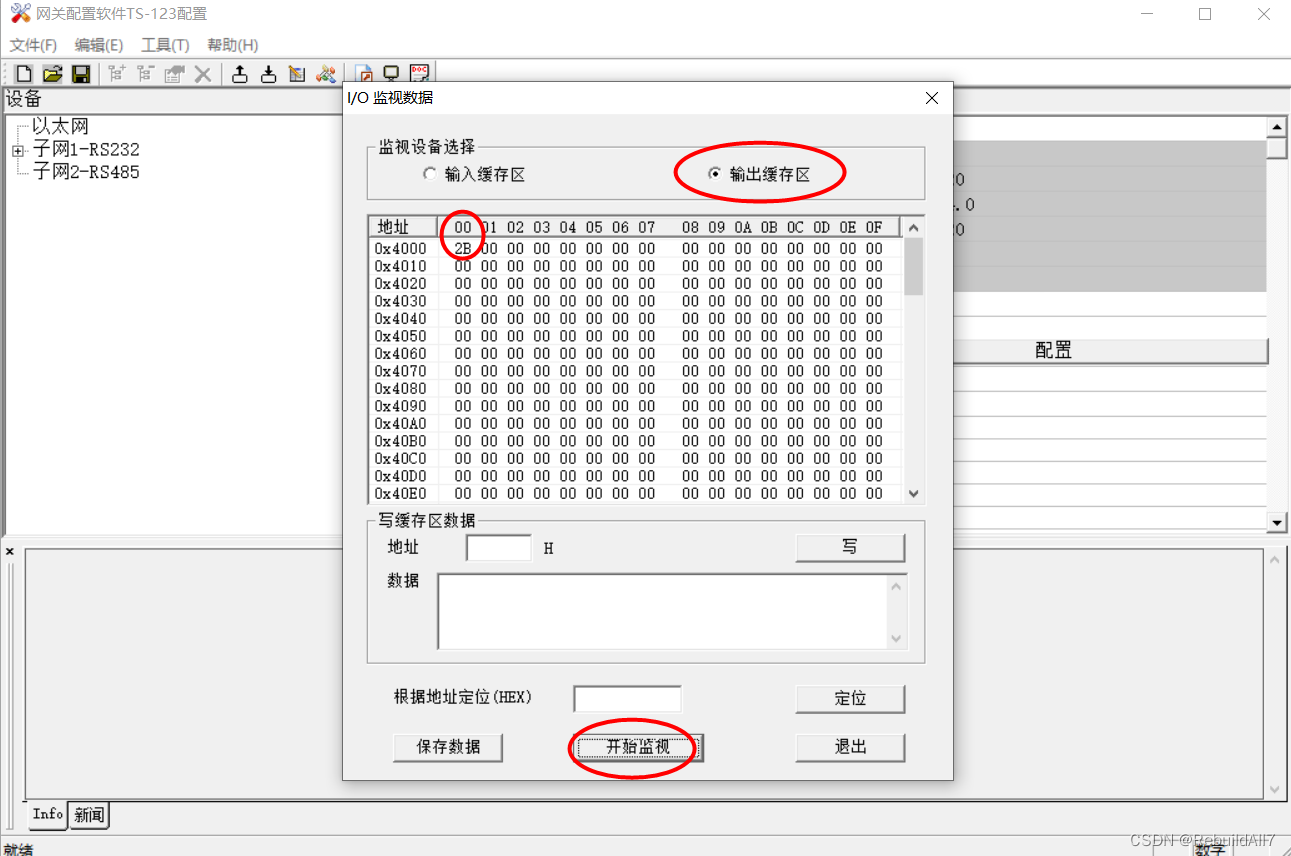Open the 工具(T) menu
The height and width of the screenshot is (856, 1291).
pos(165,45)
